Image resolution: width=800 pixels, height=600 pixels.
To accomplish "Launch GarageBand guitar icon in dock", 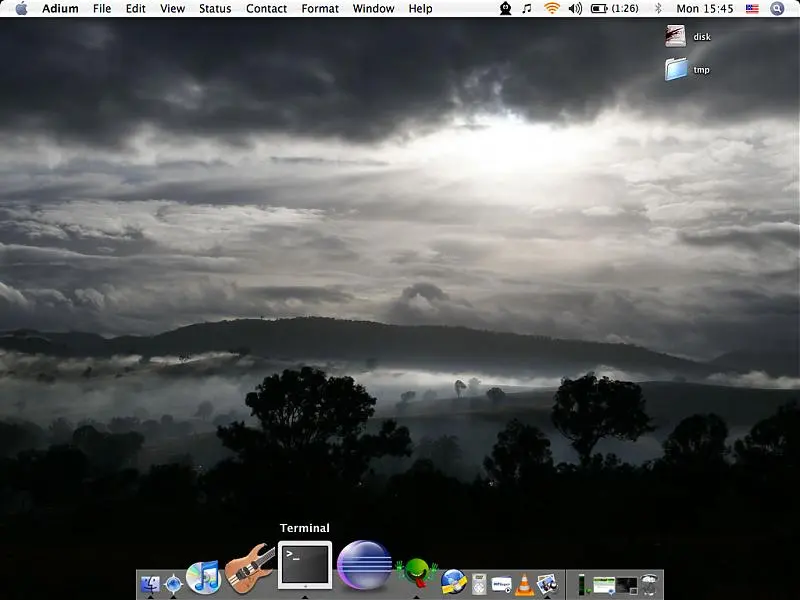I will [249, 568].
